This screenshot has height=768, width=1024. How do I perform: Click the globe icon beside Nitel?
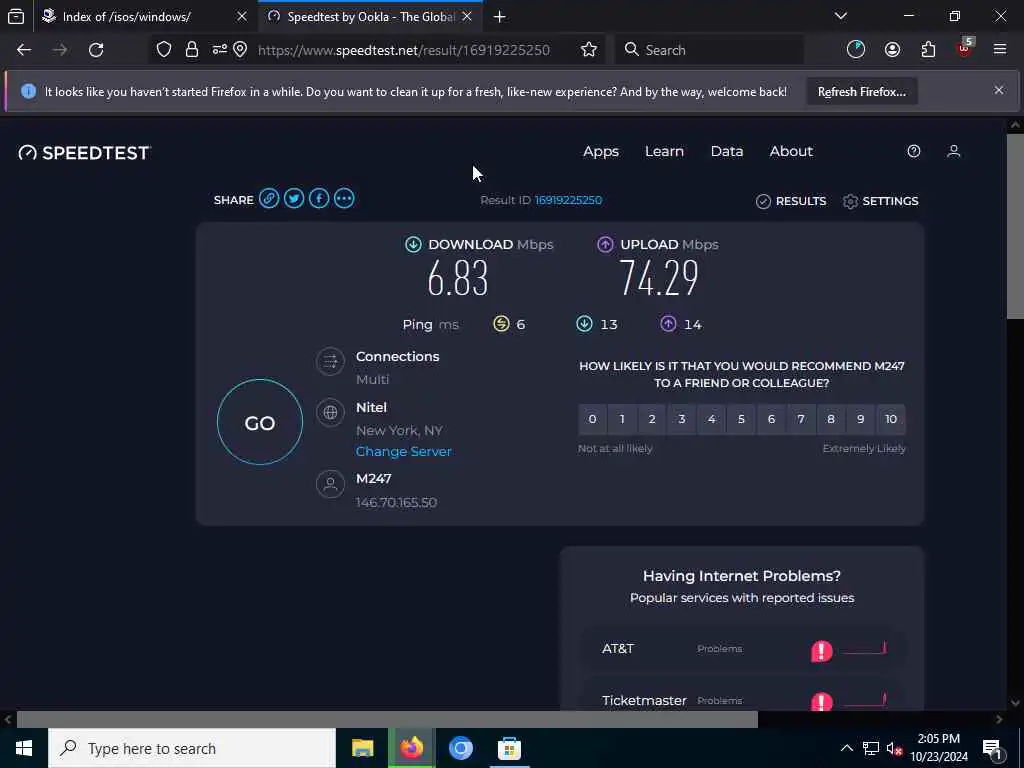coord(330,412)
